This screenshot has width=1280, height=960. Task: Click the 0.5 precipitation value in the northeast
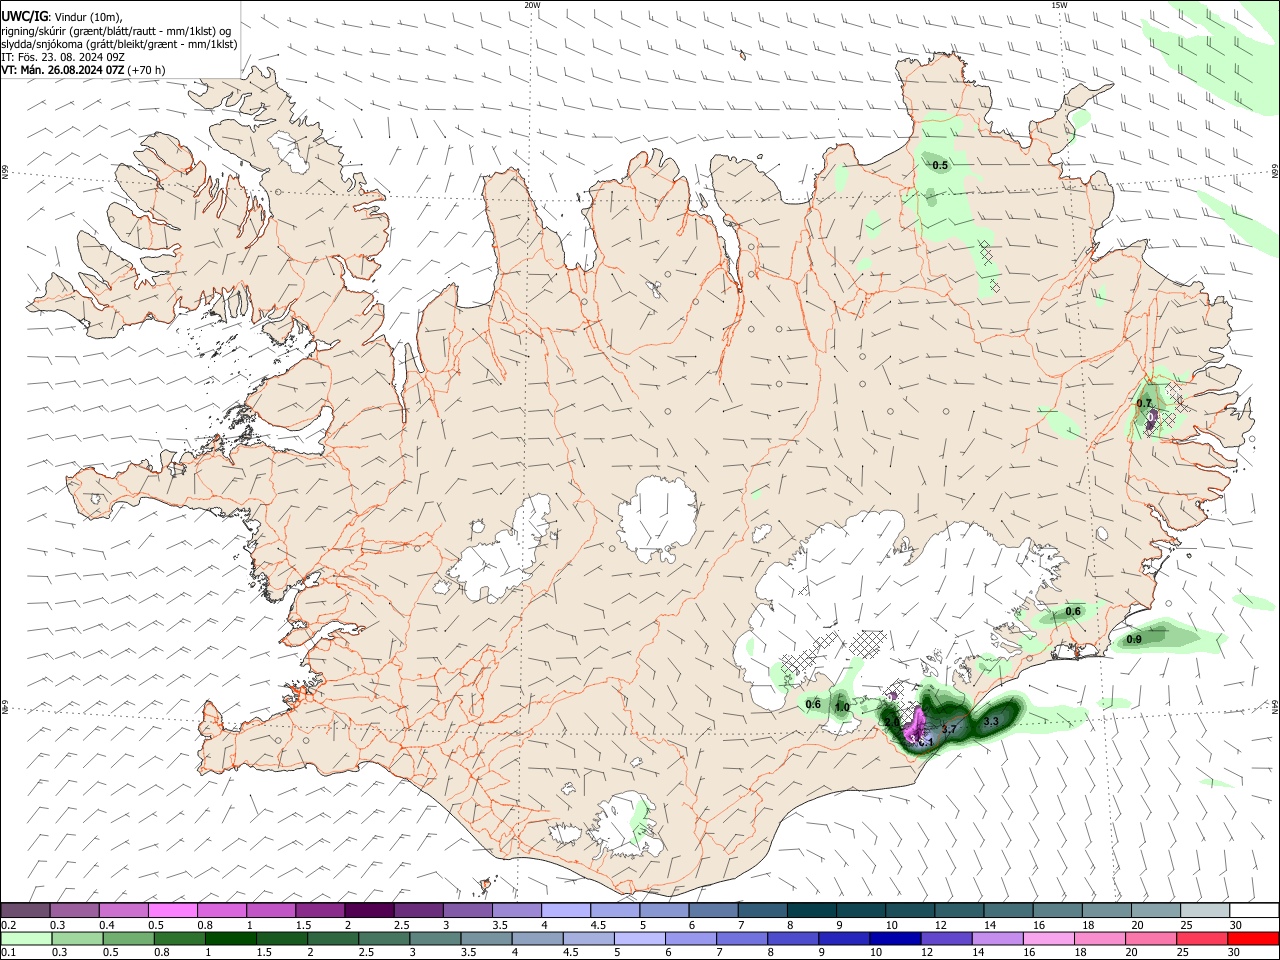point(940,165)
